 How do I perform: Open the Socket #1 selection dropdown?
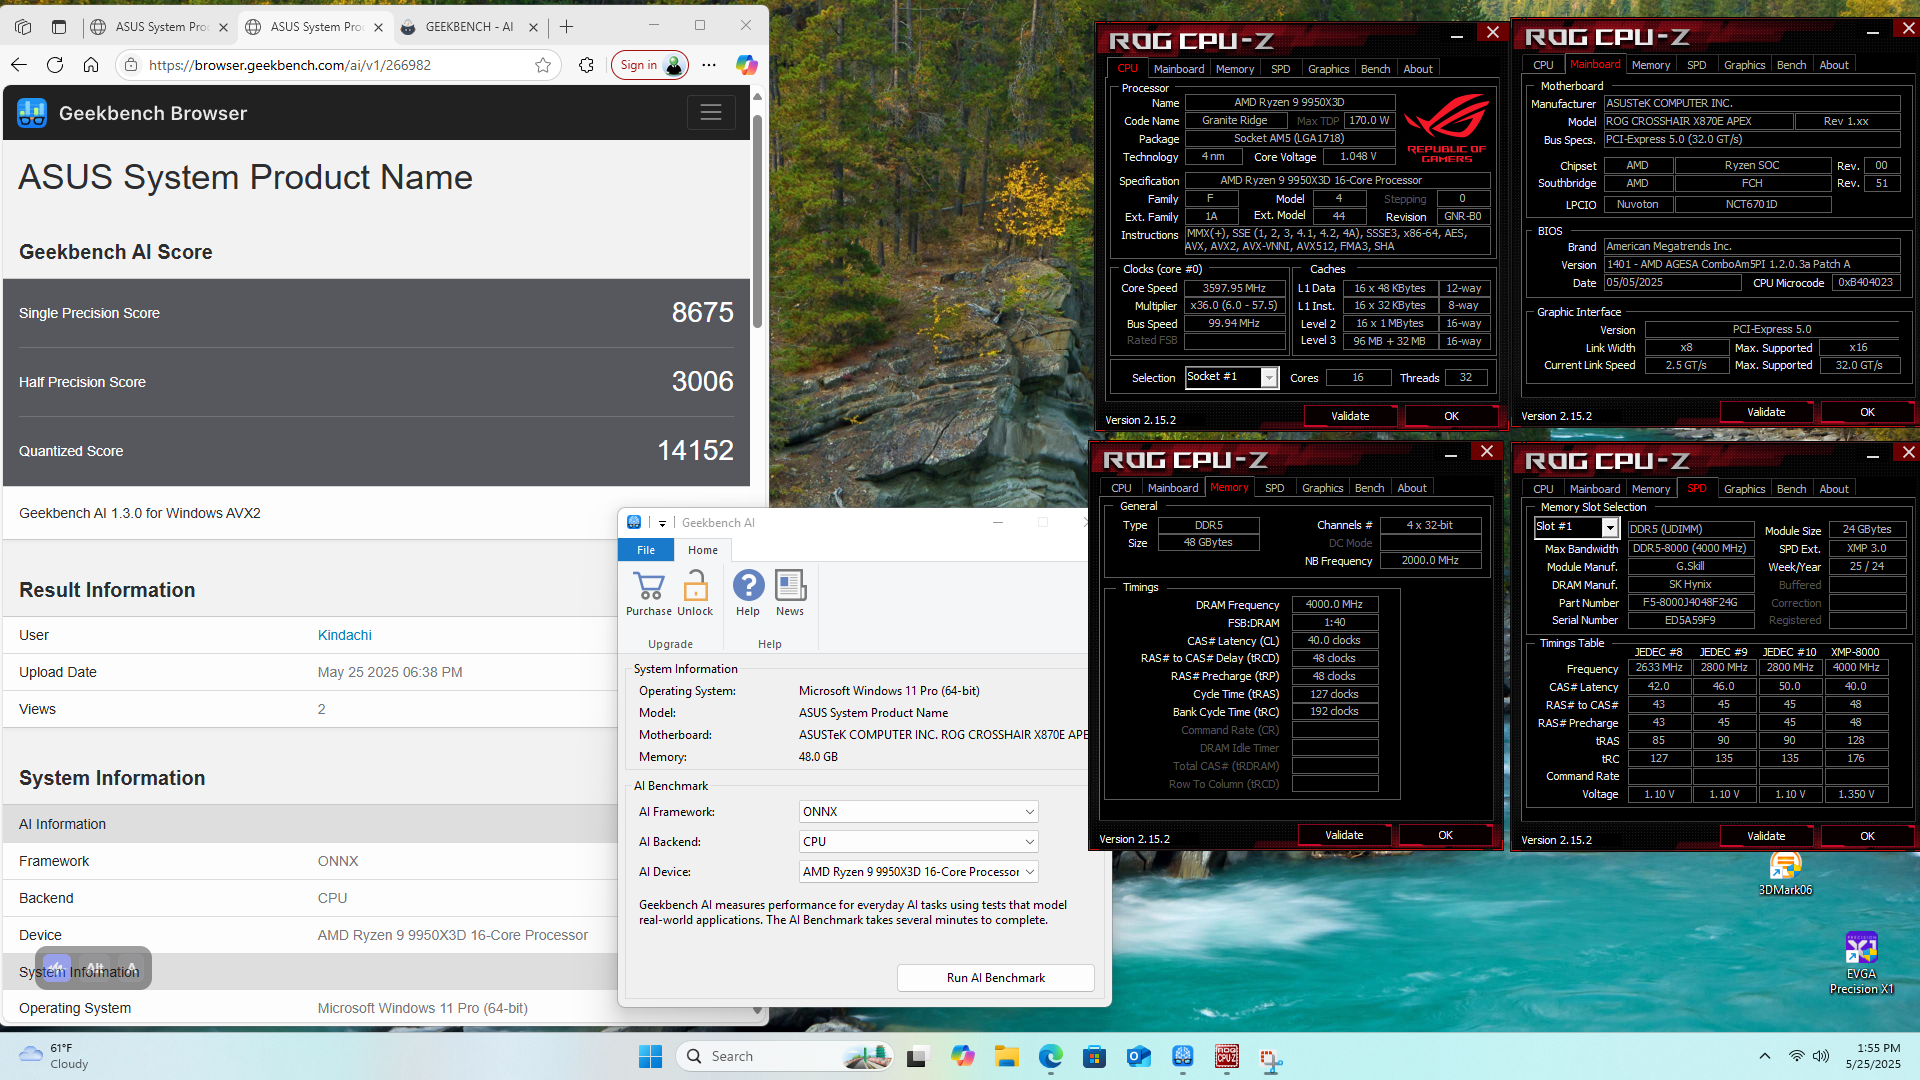click(x=1269, y=378)
